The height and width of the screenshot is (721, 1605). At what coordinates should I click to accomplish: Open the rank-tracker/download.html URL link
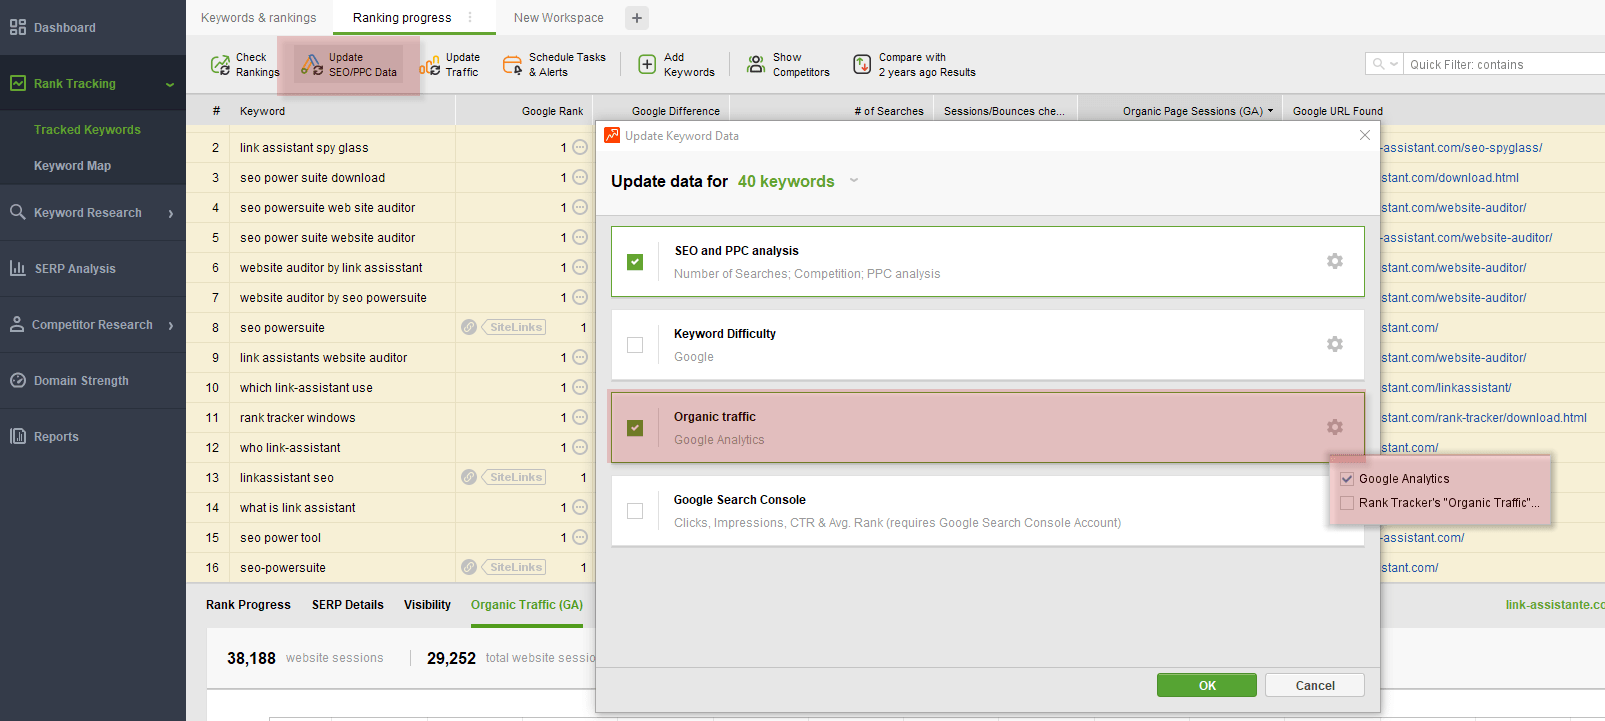(1484, 418)
